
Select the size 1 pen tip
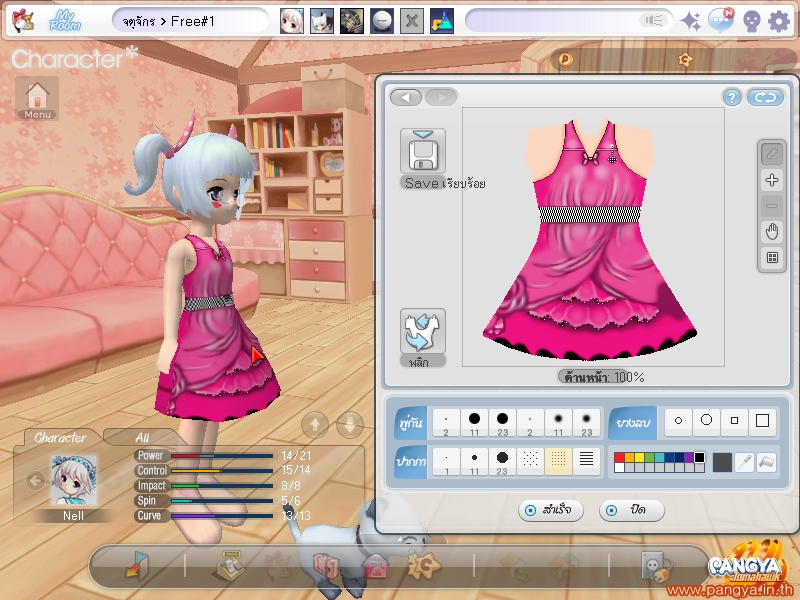(446, 462)
